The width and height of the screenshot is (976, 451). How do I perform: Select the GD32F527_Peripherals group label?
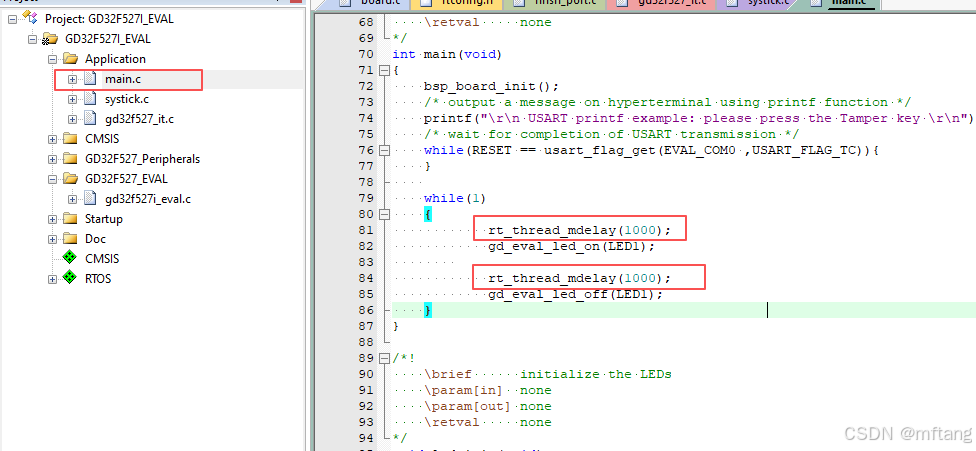[x=143, y=159]
